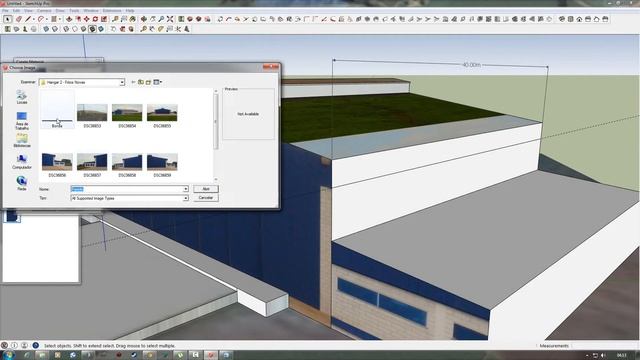The width and height of the screenshot is (640, 360).
Task: Select the Pan hand tool
Action: (x=153, y=19)
